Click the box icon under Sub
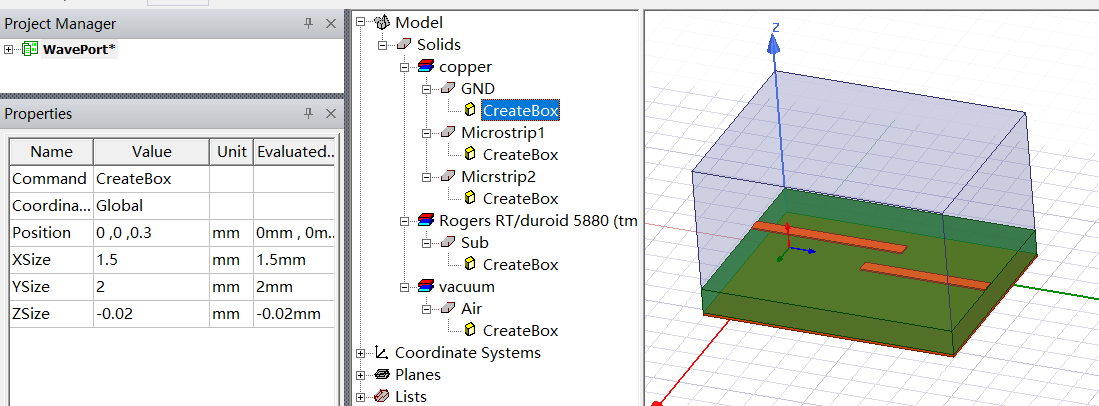This screenshot has width=1099, height=406. tap(470, 264)
